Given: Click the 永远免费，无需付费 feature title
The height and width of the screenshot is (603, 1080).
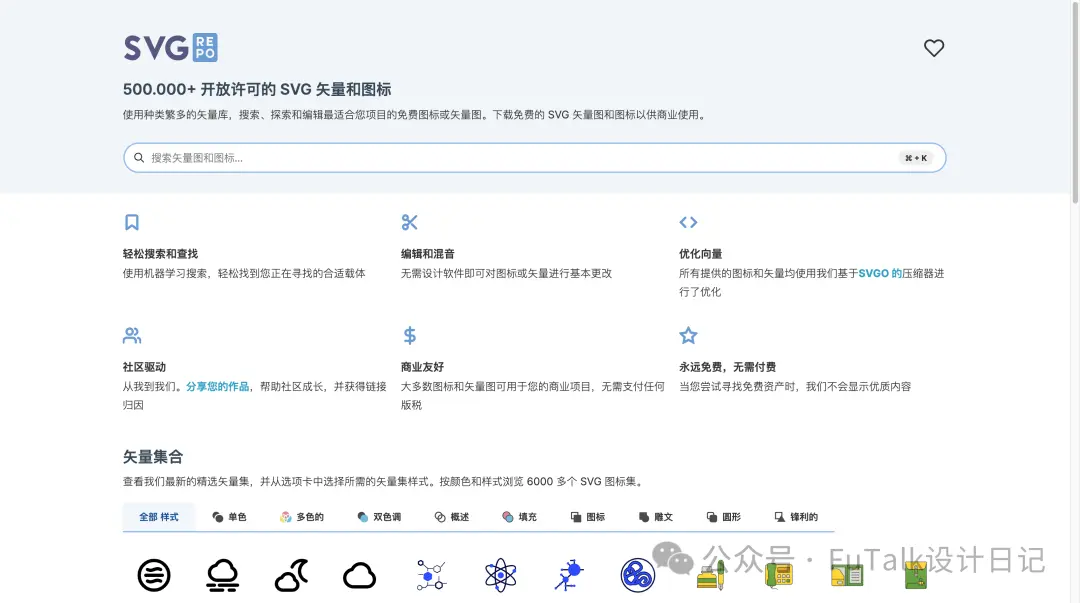Looking at the screenshot, I should [x=727, y=367].
